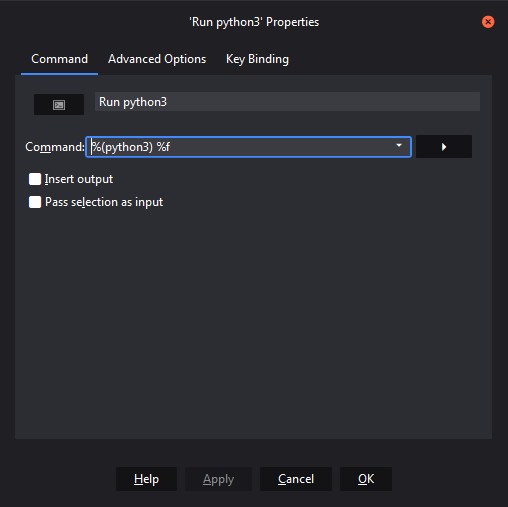The height and width of the screenshot is (507, 508).
Task: Enable the Insert output checkbox
Action: tap(35, 179)
